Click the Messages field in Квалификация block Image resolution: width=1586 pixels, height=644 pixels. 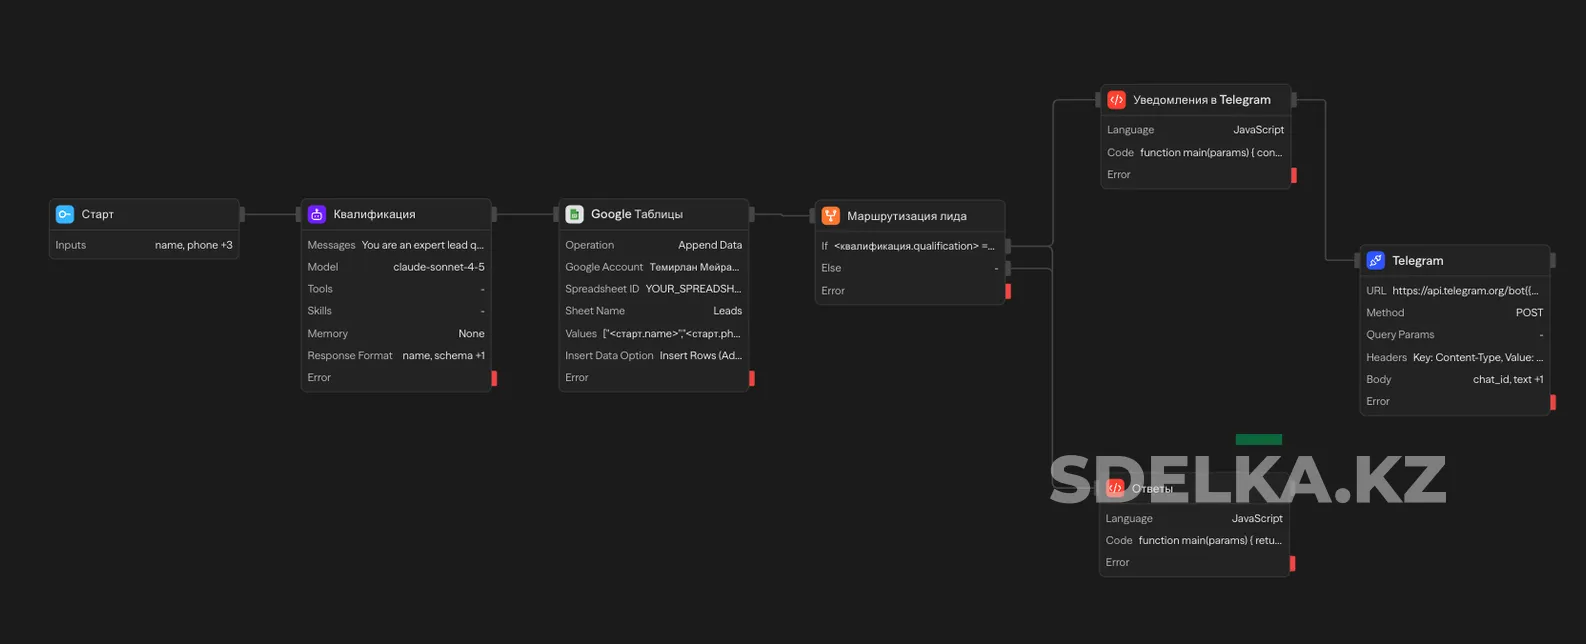click(396, 245)
